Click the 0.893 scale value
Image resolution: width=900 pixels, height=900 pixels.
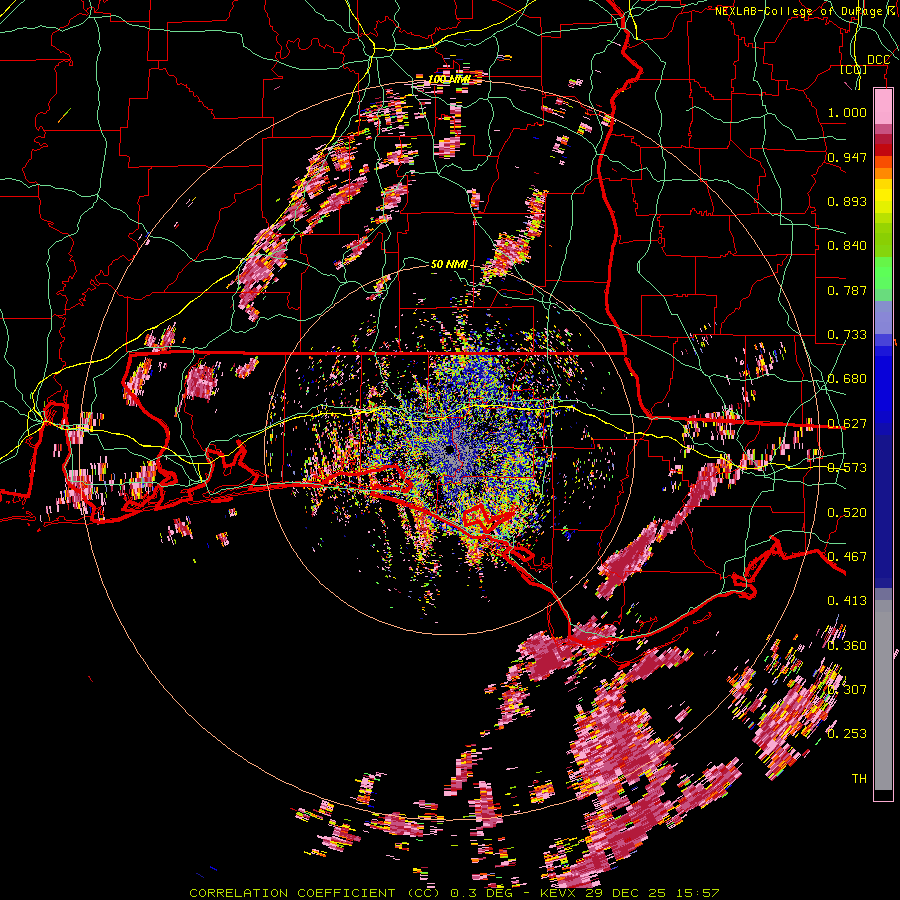[x=847, y=201]
